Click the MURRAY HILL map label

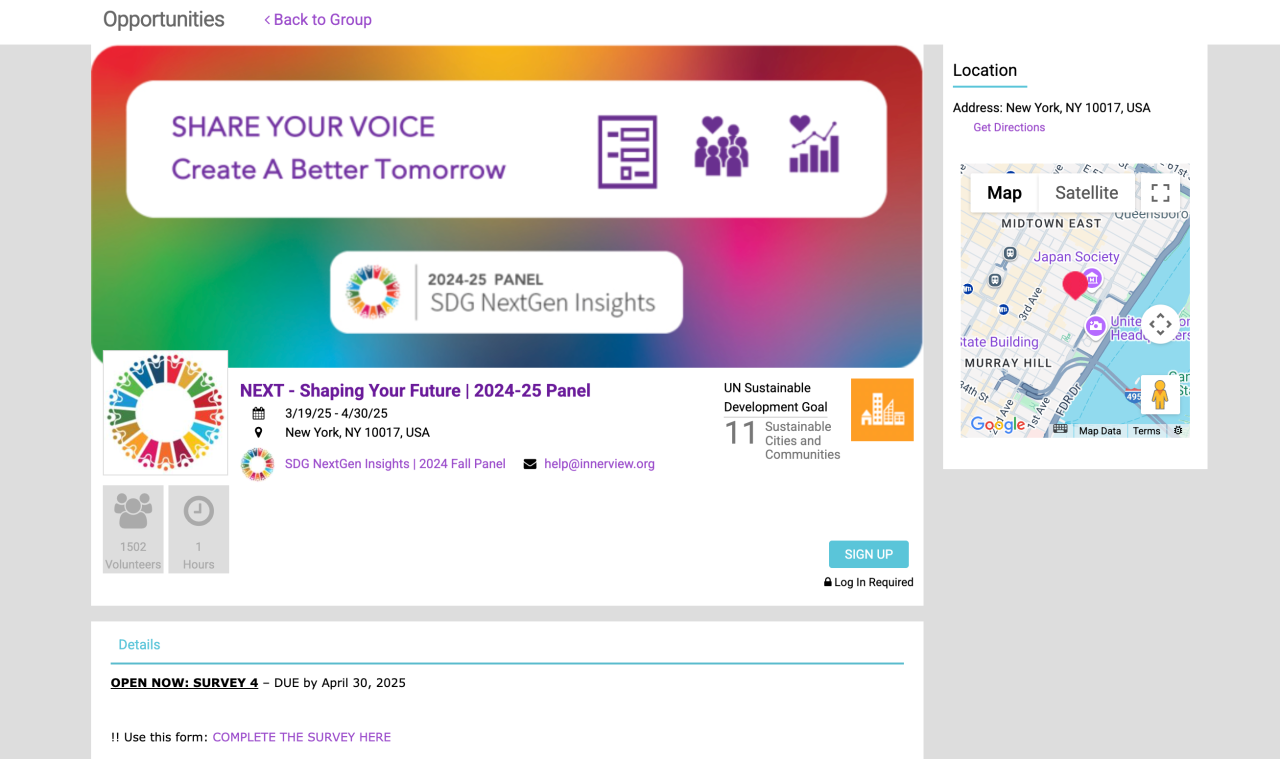point(1008,363)
